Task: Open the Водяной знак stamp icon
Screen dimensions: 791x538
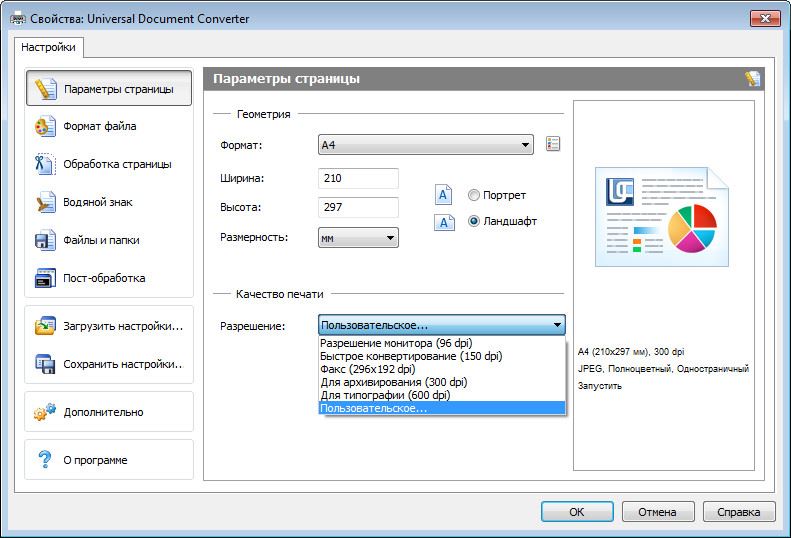Action: (x=45, y=203)
